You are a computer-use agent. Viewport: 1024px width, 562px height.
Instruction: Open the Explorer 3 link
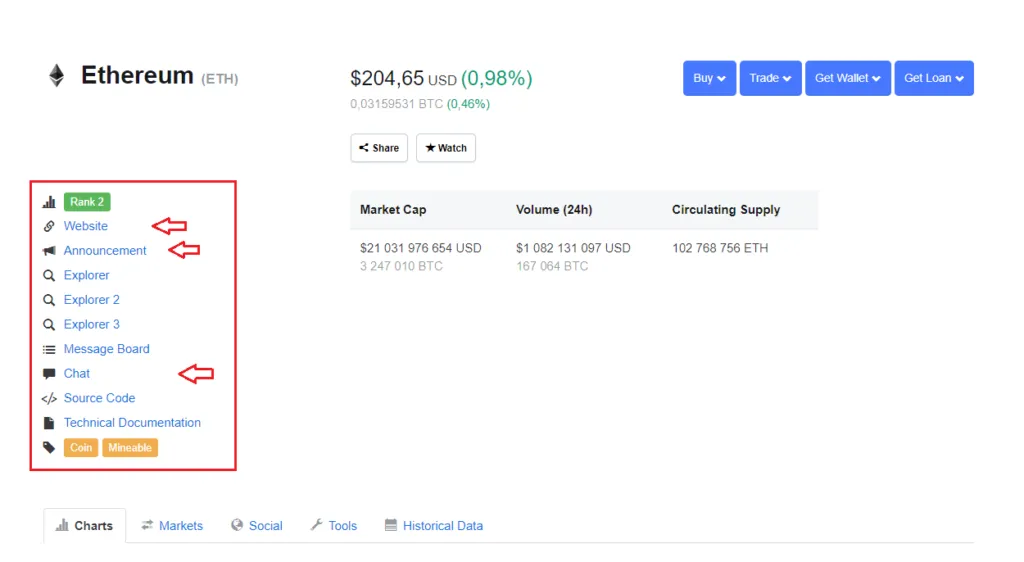pyautogui.click(x=91, y=324)
